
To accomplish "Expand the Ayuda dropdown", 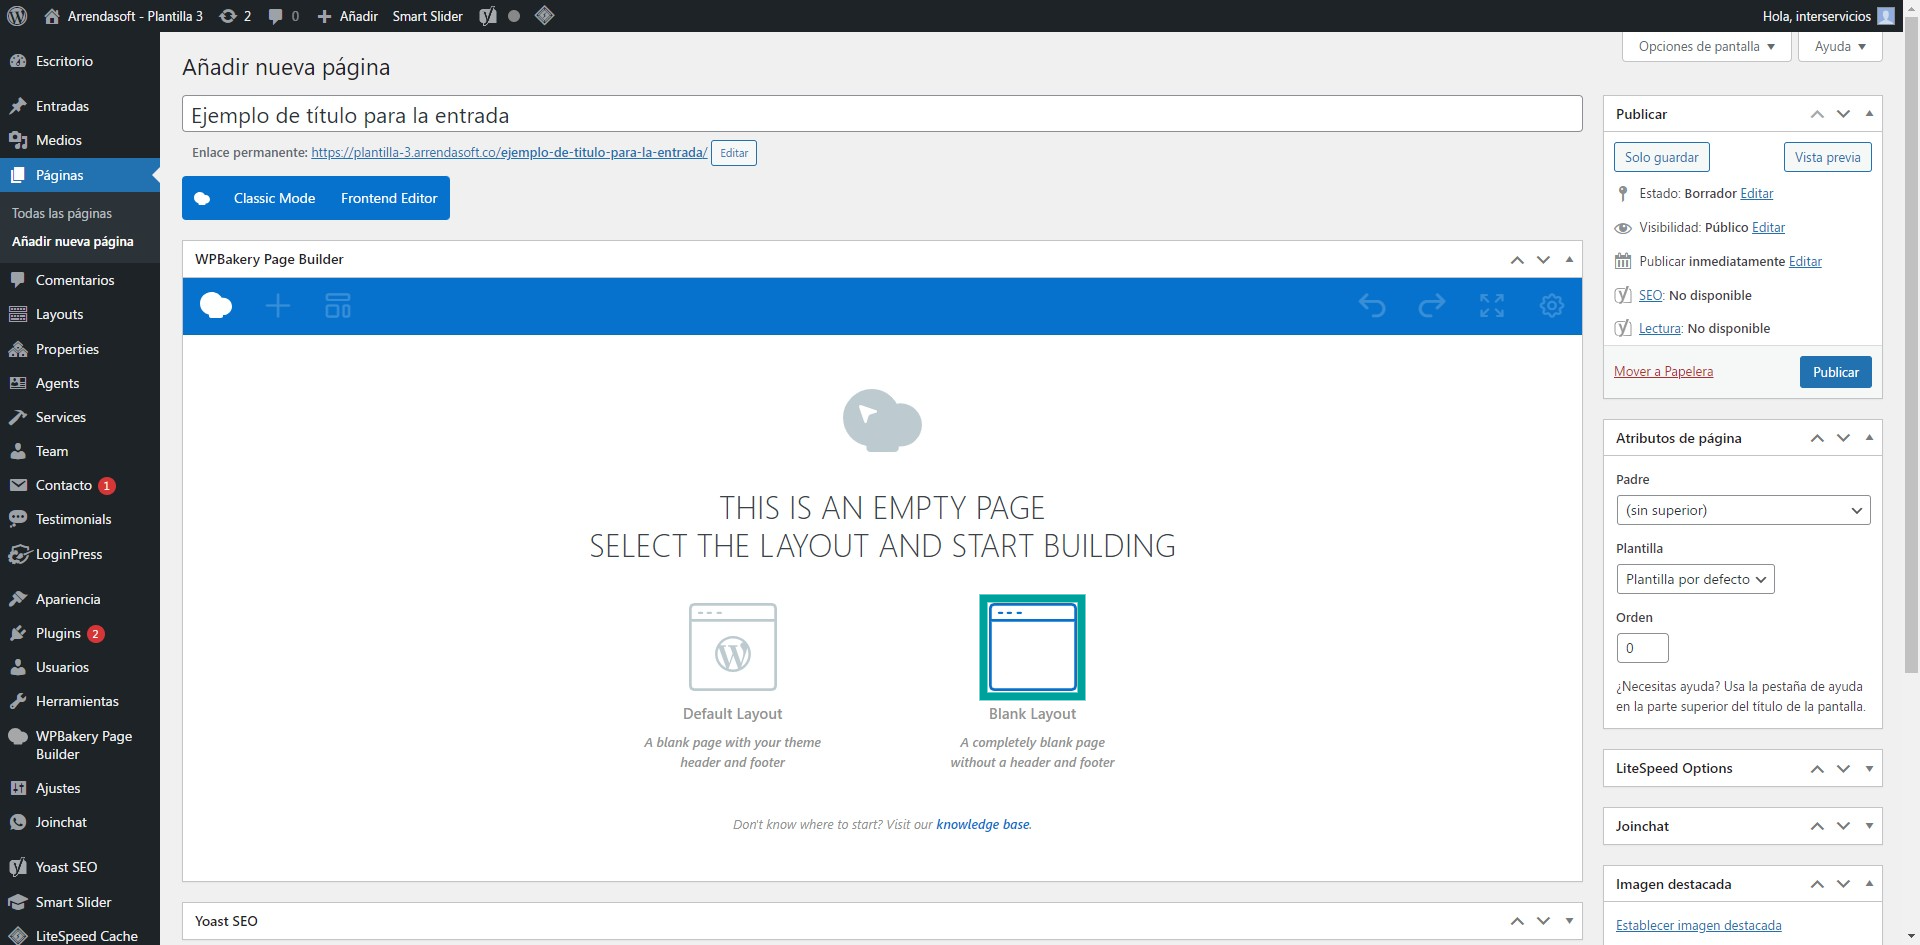I will click(1840, 46).
